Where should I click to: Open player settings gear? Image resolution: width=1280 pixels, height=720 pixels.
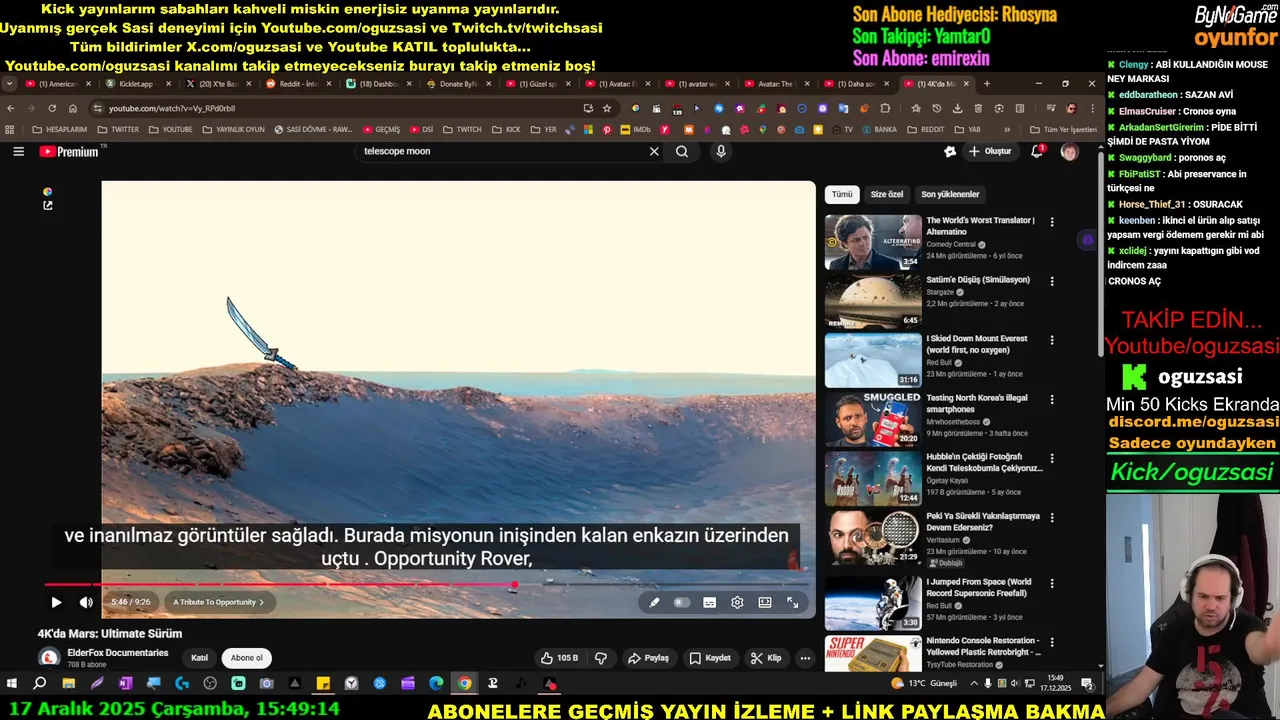[737, 602]
